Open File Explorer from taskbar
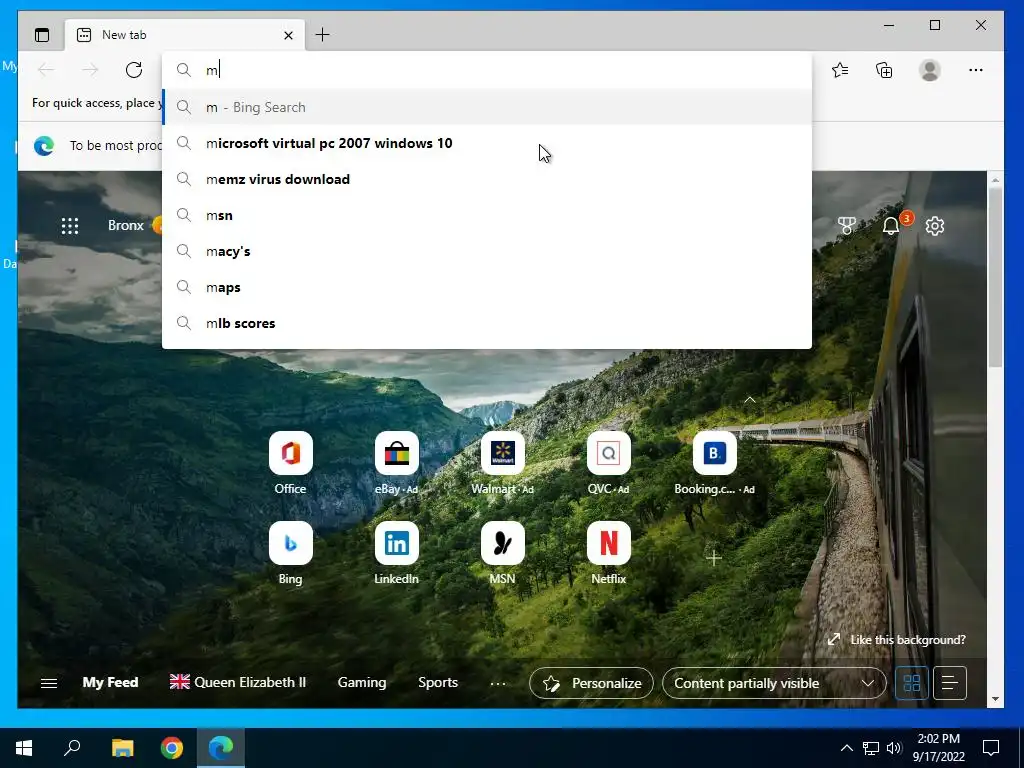 click(x=122, y=748)
